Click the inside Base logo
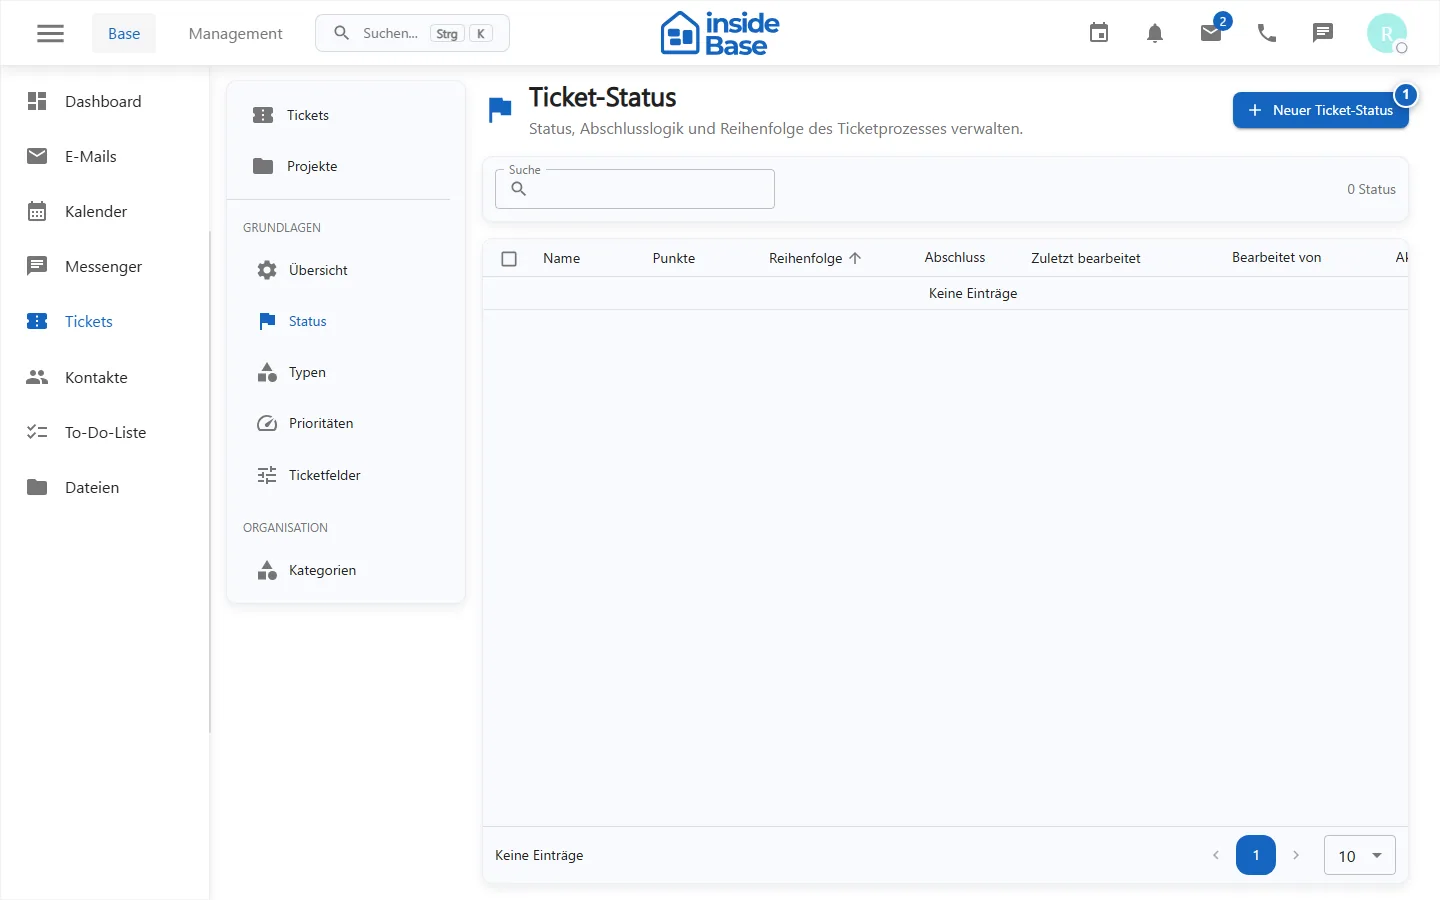Screen dimensions: 1440x900 720,33
